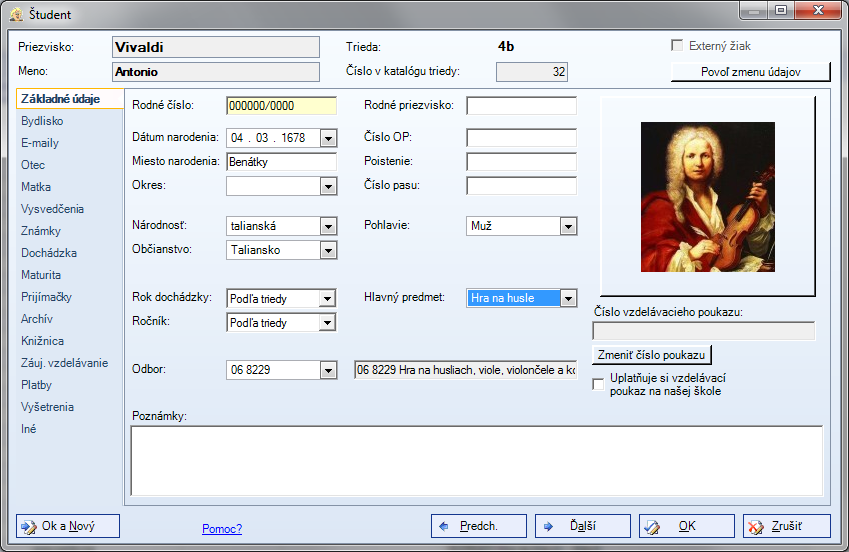This screenshot has height=552, width=849.
Task: Open the Rok dochádzky dropdown
Action: pyautogui.click(x=327, y=298)
